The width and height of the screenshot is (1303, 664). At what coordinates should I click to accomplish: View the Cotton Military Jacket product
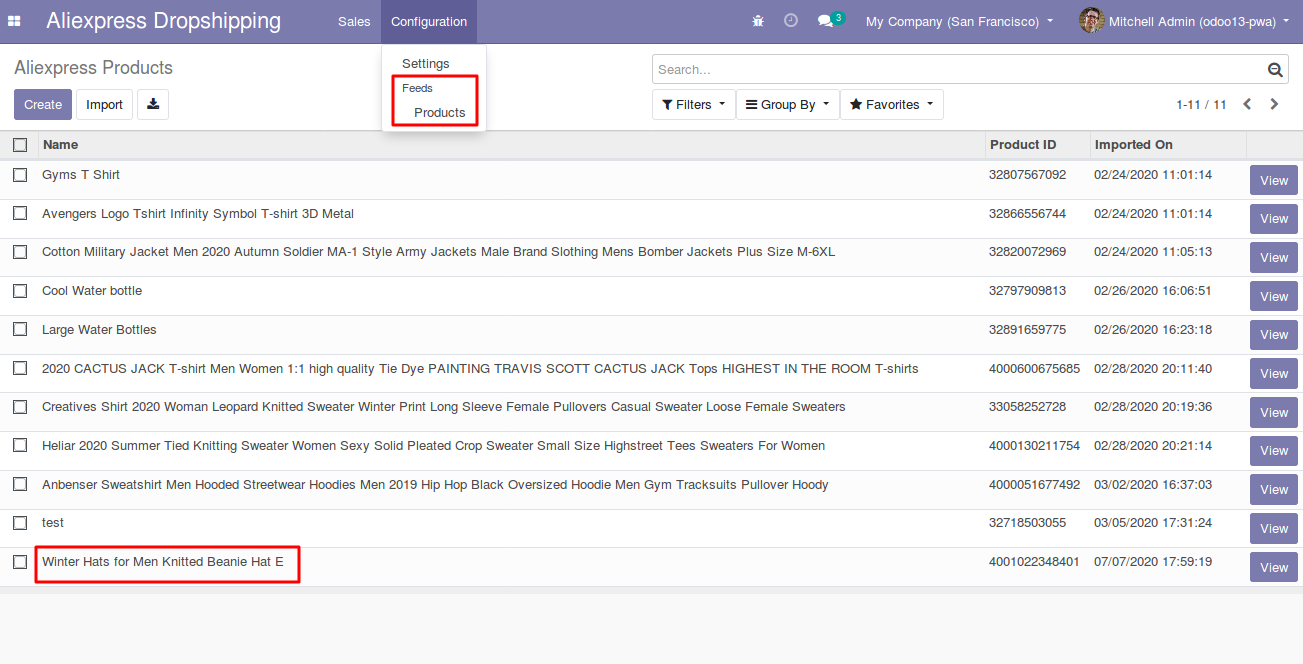click(1274, 258)
